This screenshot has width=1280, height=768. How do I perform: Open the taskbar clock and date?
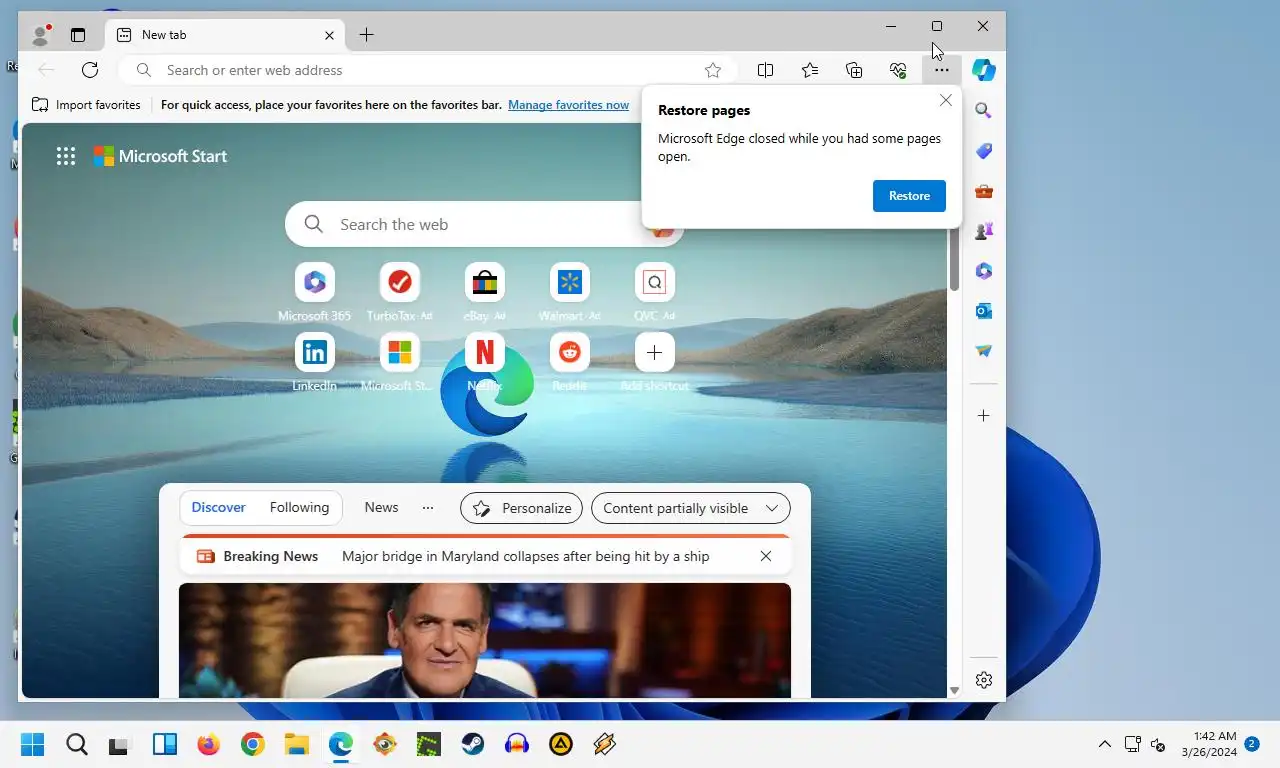pyautogui.click(x=1209, y=744)
